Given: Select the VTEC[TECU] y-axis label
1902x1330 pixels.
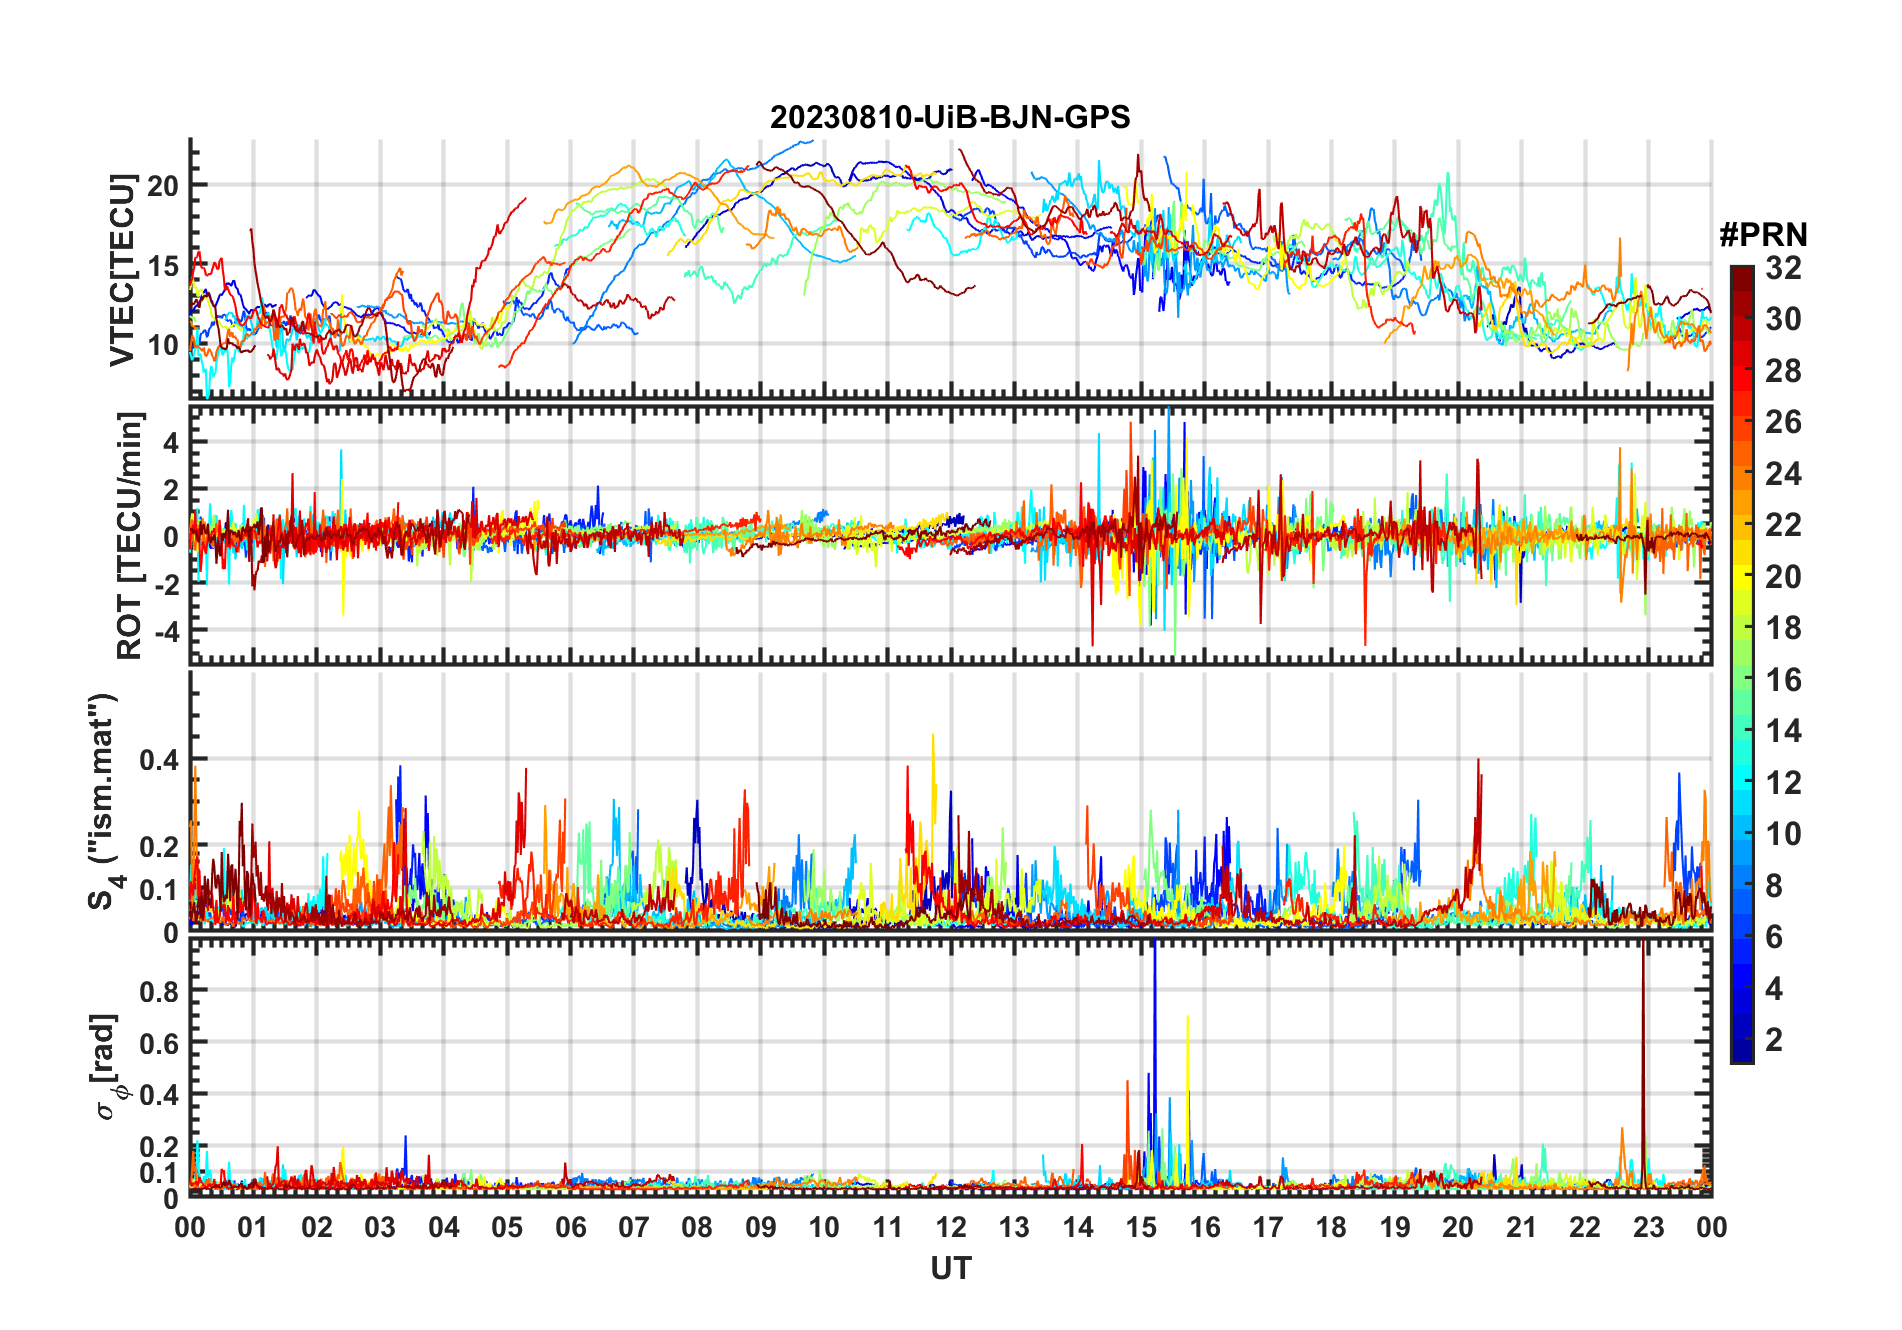Looking at the screenshot, I should click(122, 270).
